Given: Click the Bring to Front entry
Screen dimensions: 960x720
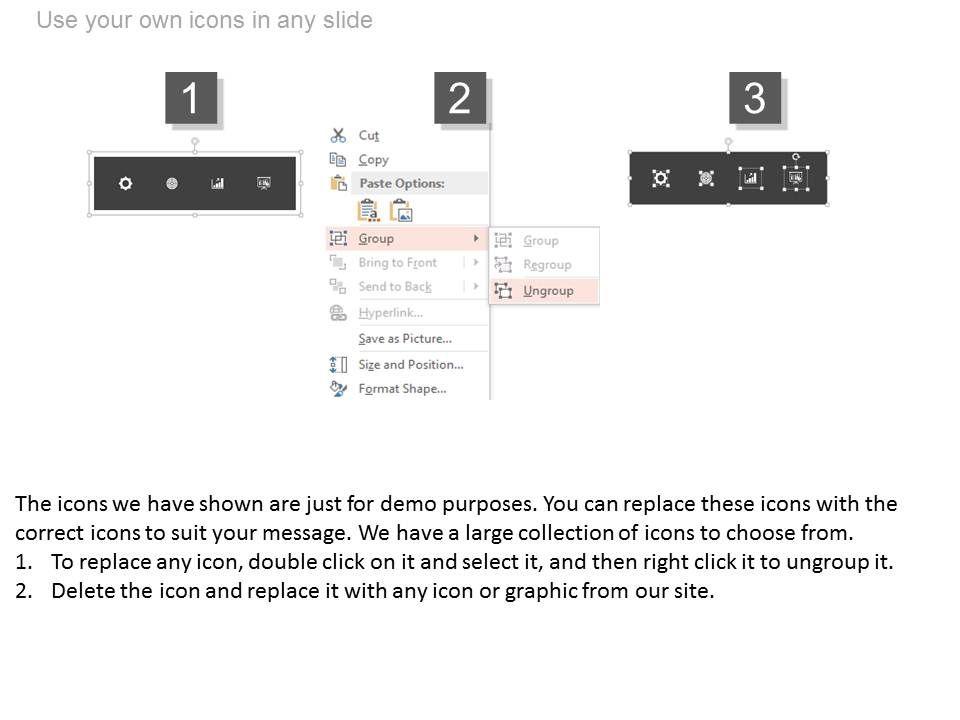Looking at the screenshot, I should [x=399, y=263].
